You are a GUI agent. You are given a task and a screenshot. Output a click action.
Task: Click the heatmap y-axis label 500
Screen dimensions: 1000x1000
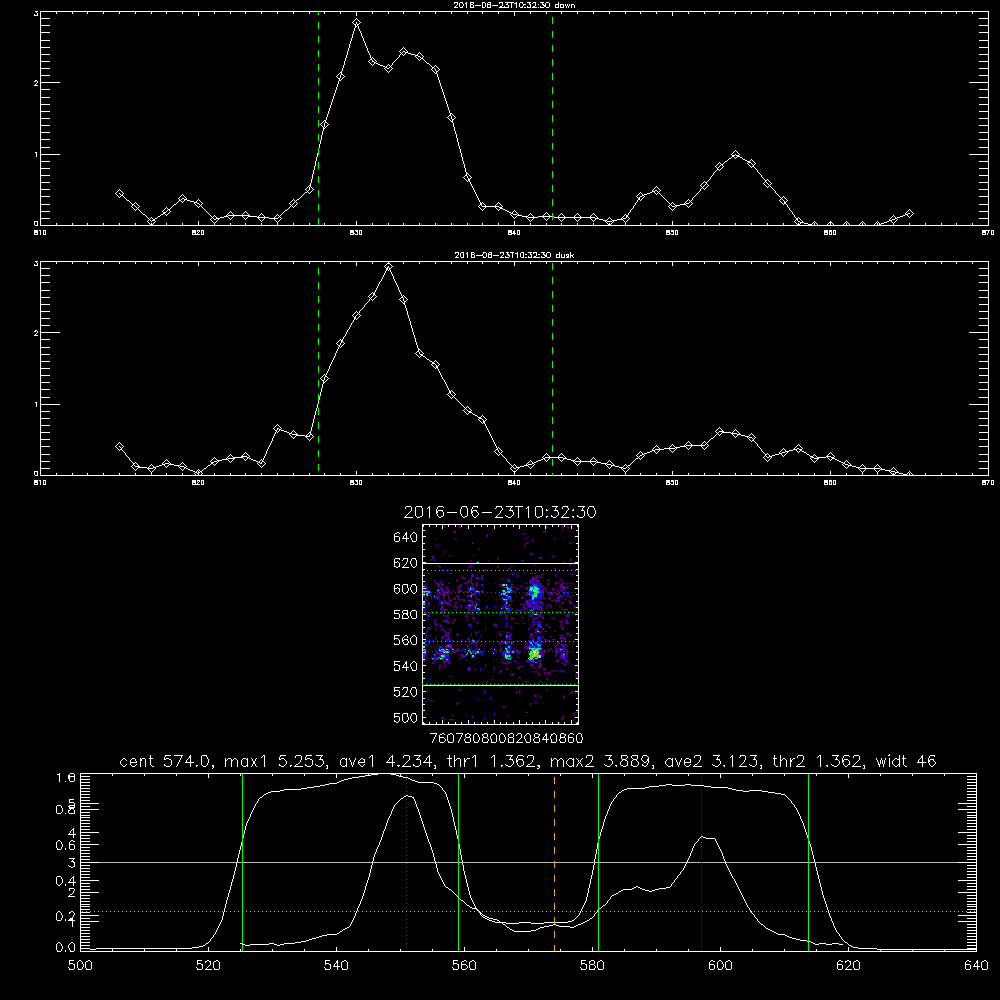[406, 717]
